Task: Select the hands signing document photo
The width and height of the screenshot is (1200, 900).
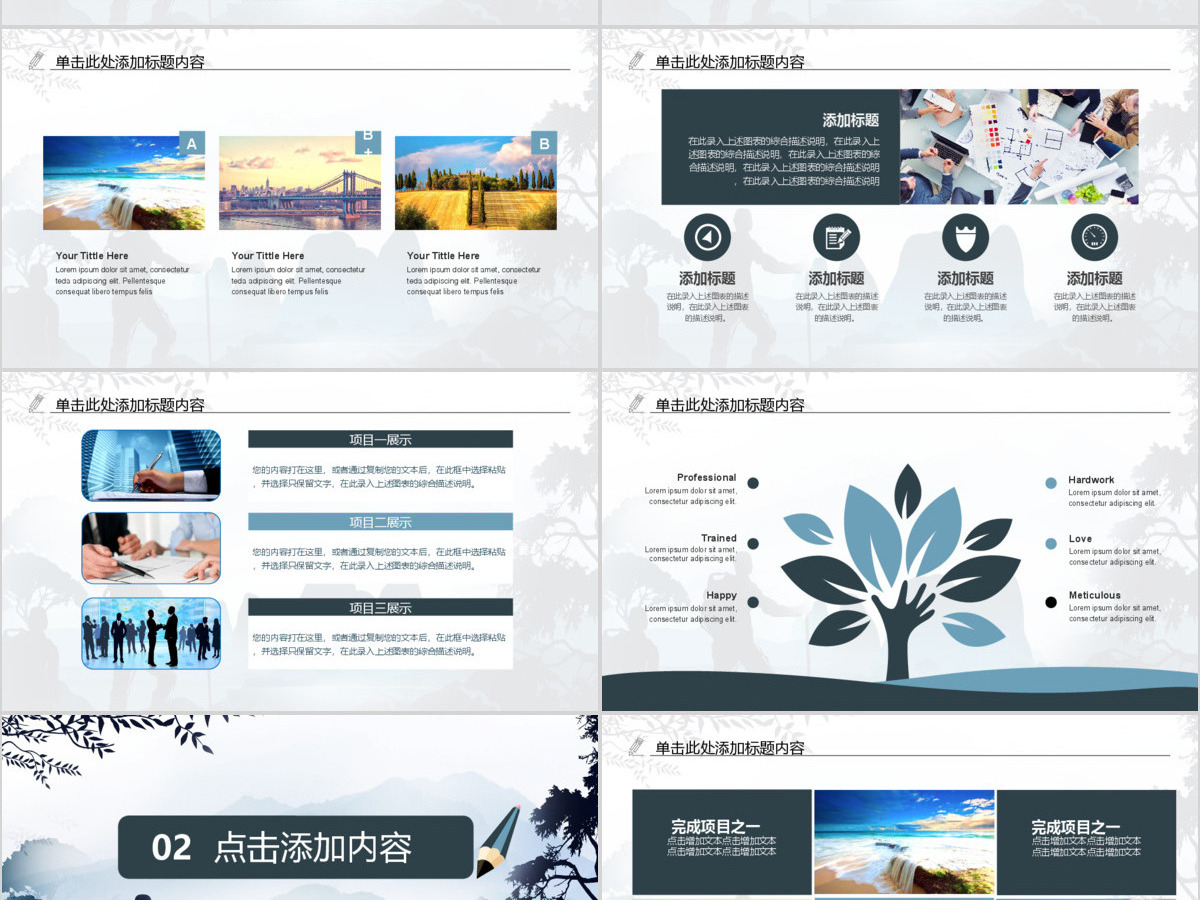Action: [x=151, y=548]
